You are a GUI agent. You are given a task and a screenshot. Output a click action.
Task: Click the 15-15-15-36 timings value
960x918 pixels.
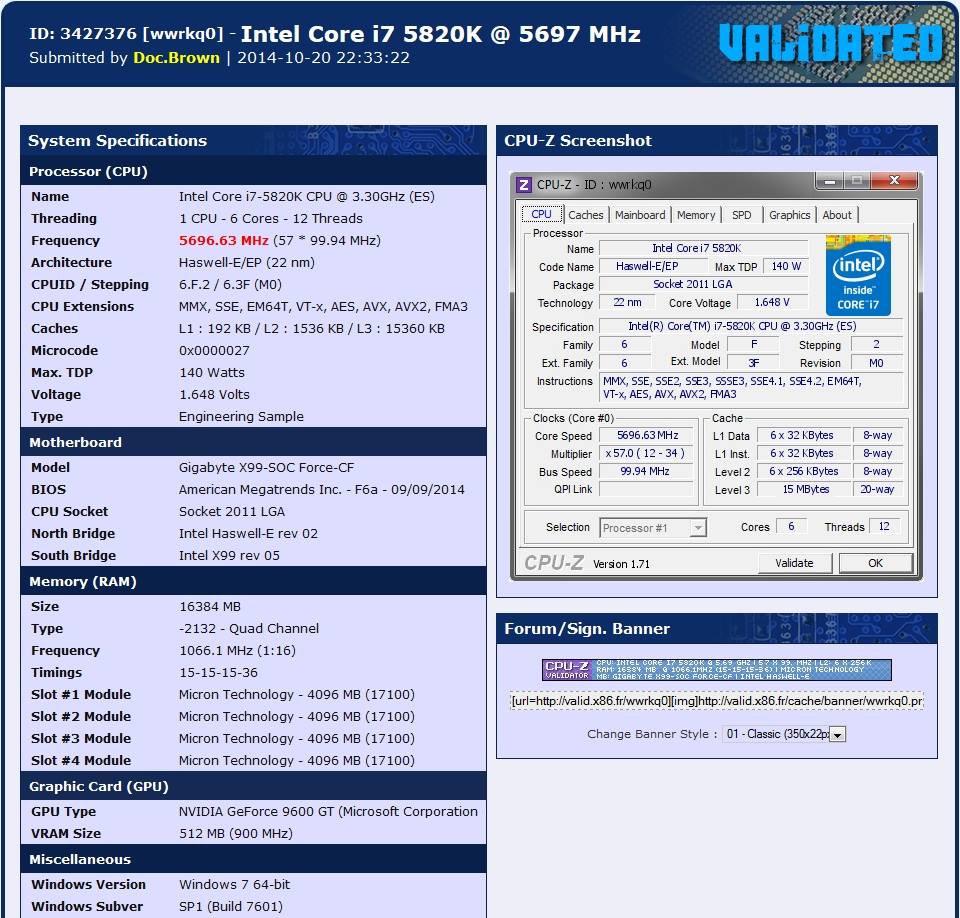219,673
